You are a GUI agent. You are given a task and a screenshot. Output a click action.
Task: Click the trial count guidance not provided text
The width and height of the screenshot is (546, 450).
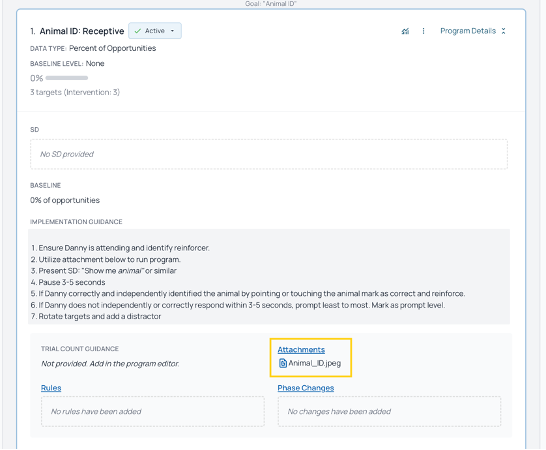pyautogui.click(x=110, y=364)
